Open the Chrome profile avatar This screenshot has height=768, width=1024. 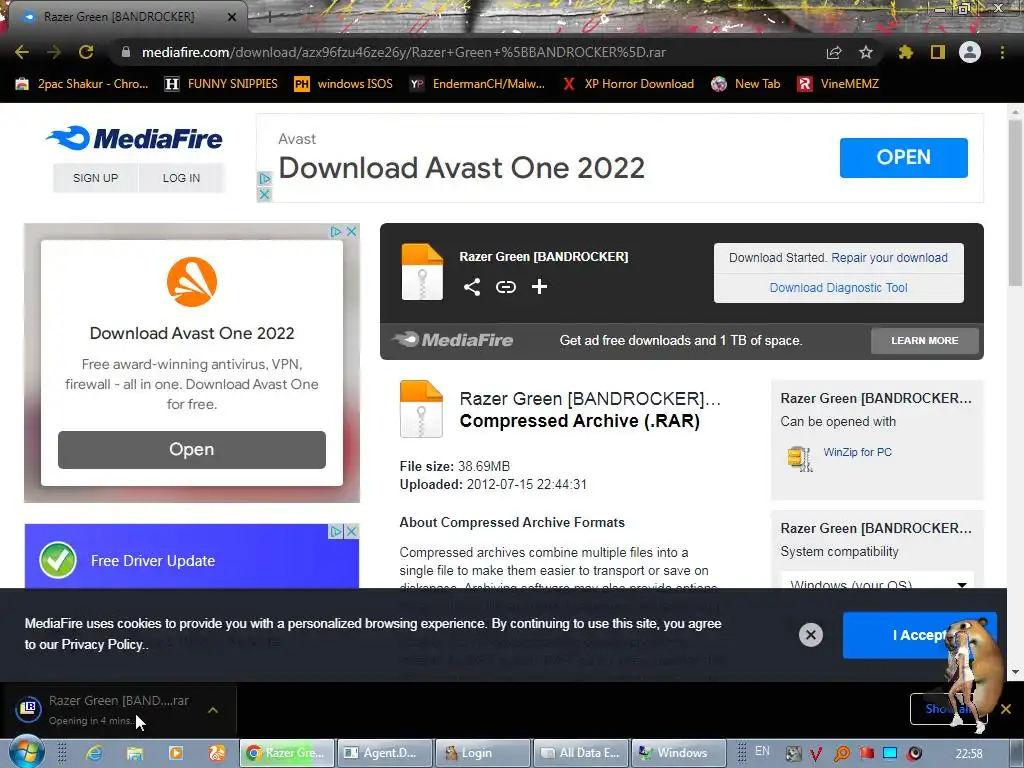(970, 52)
